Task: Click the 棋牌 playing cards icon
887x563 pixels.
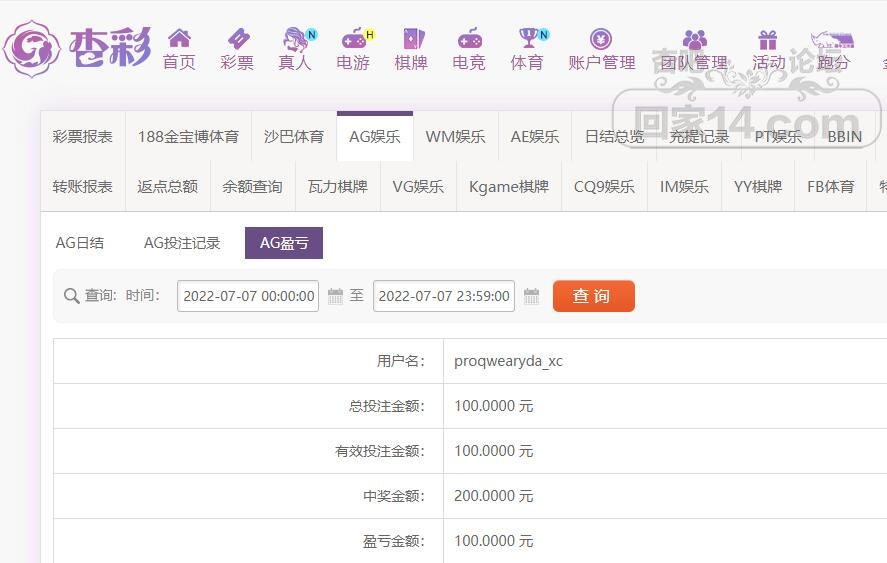Action: click(413, 39)
